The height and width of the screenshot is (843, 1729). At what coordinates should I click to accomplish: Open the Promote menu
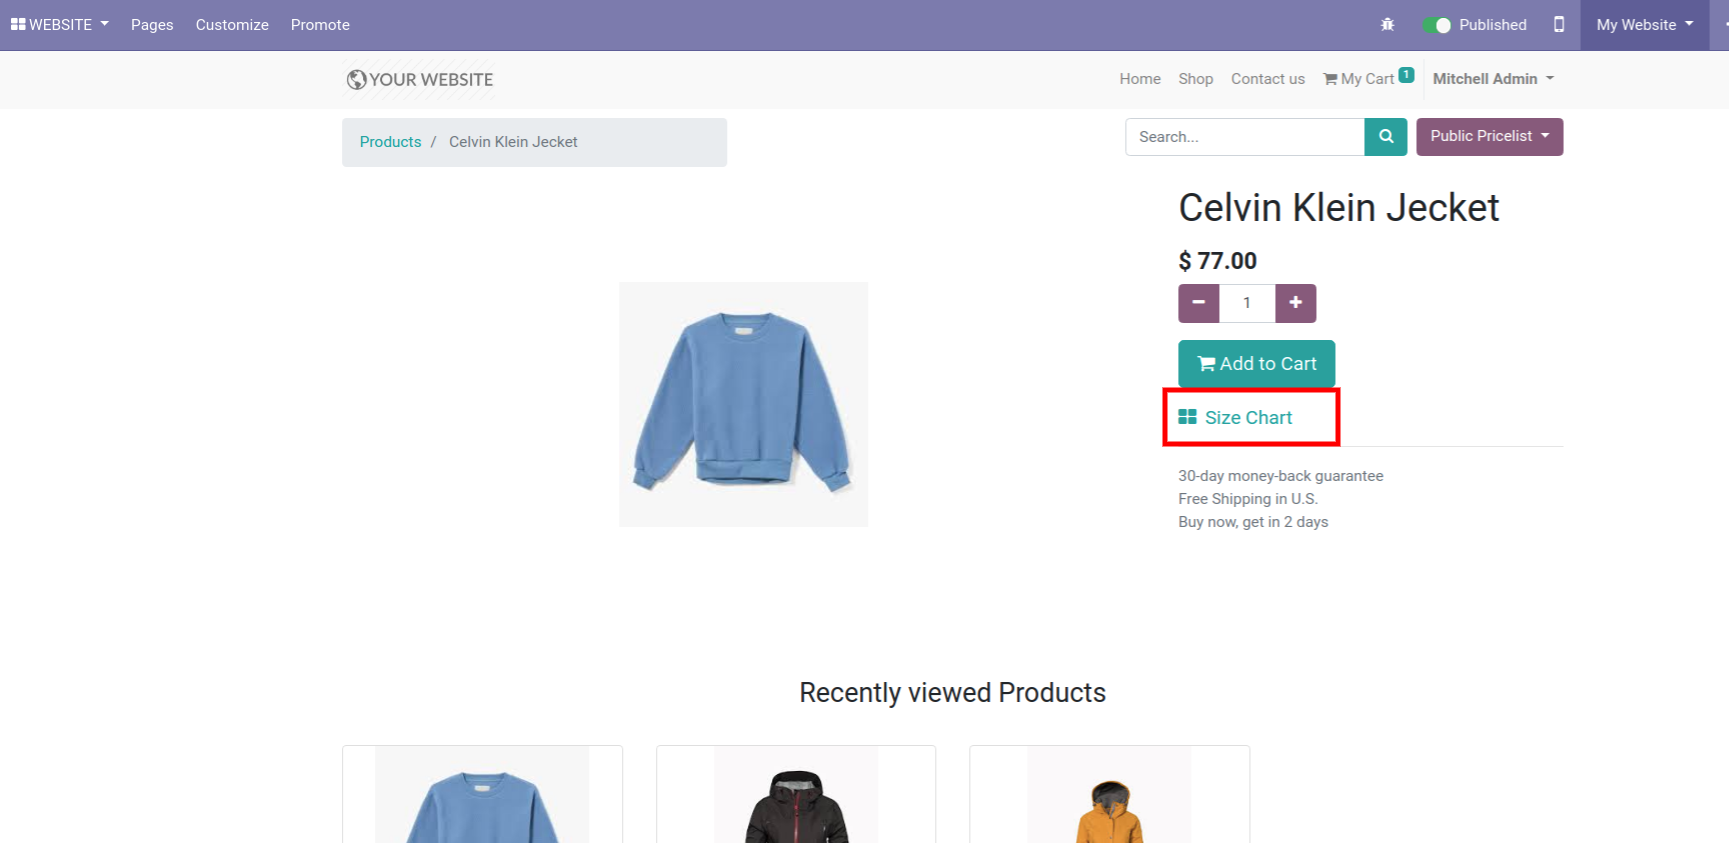pos(320,25)
